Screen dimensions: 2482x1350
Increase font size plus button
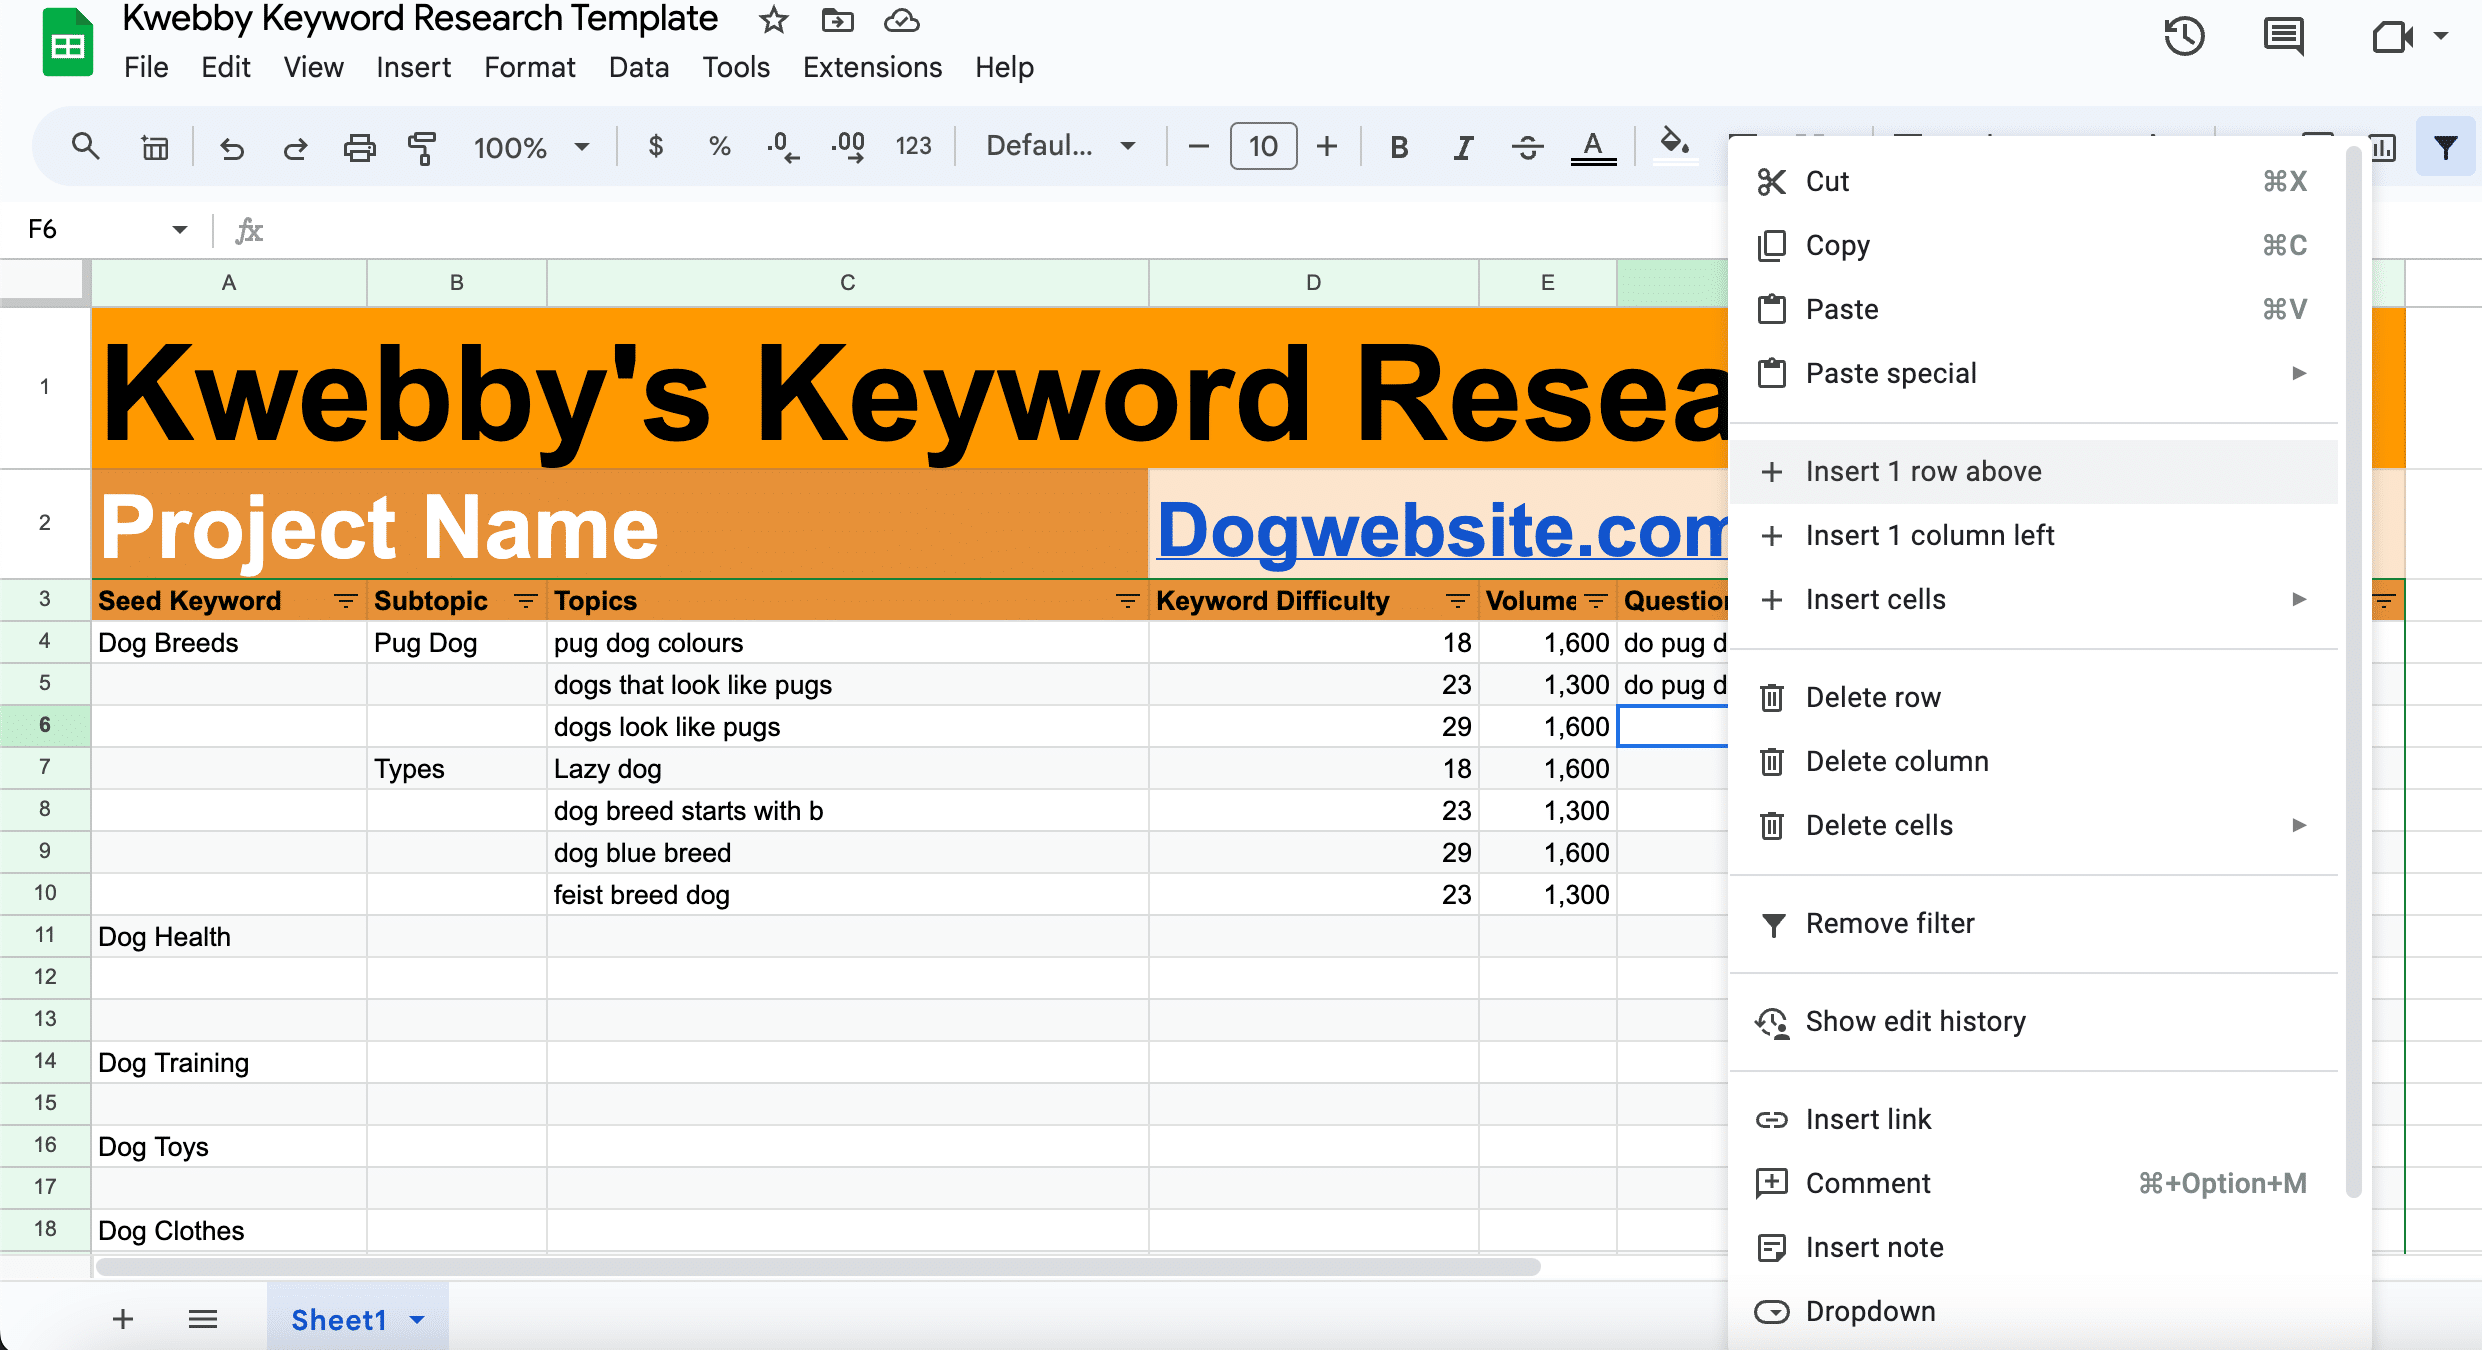coord(1327,147)
